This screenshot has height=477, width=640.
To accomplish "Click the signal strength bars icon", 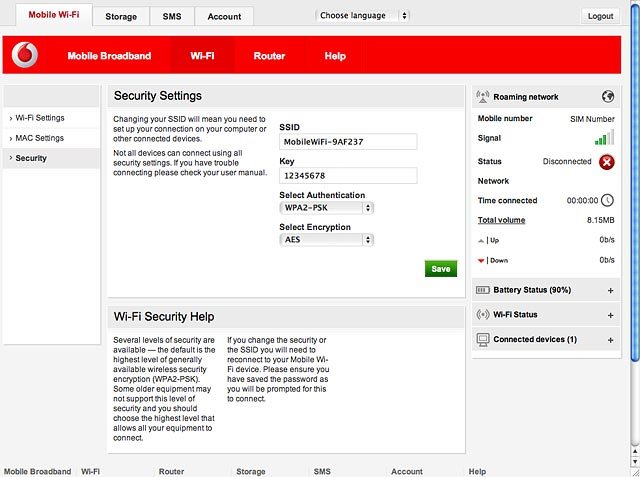I will coord(604,138).
